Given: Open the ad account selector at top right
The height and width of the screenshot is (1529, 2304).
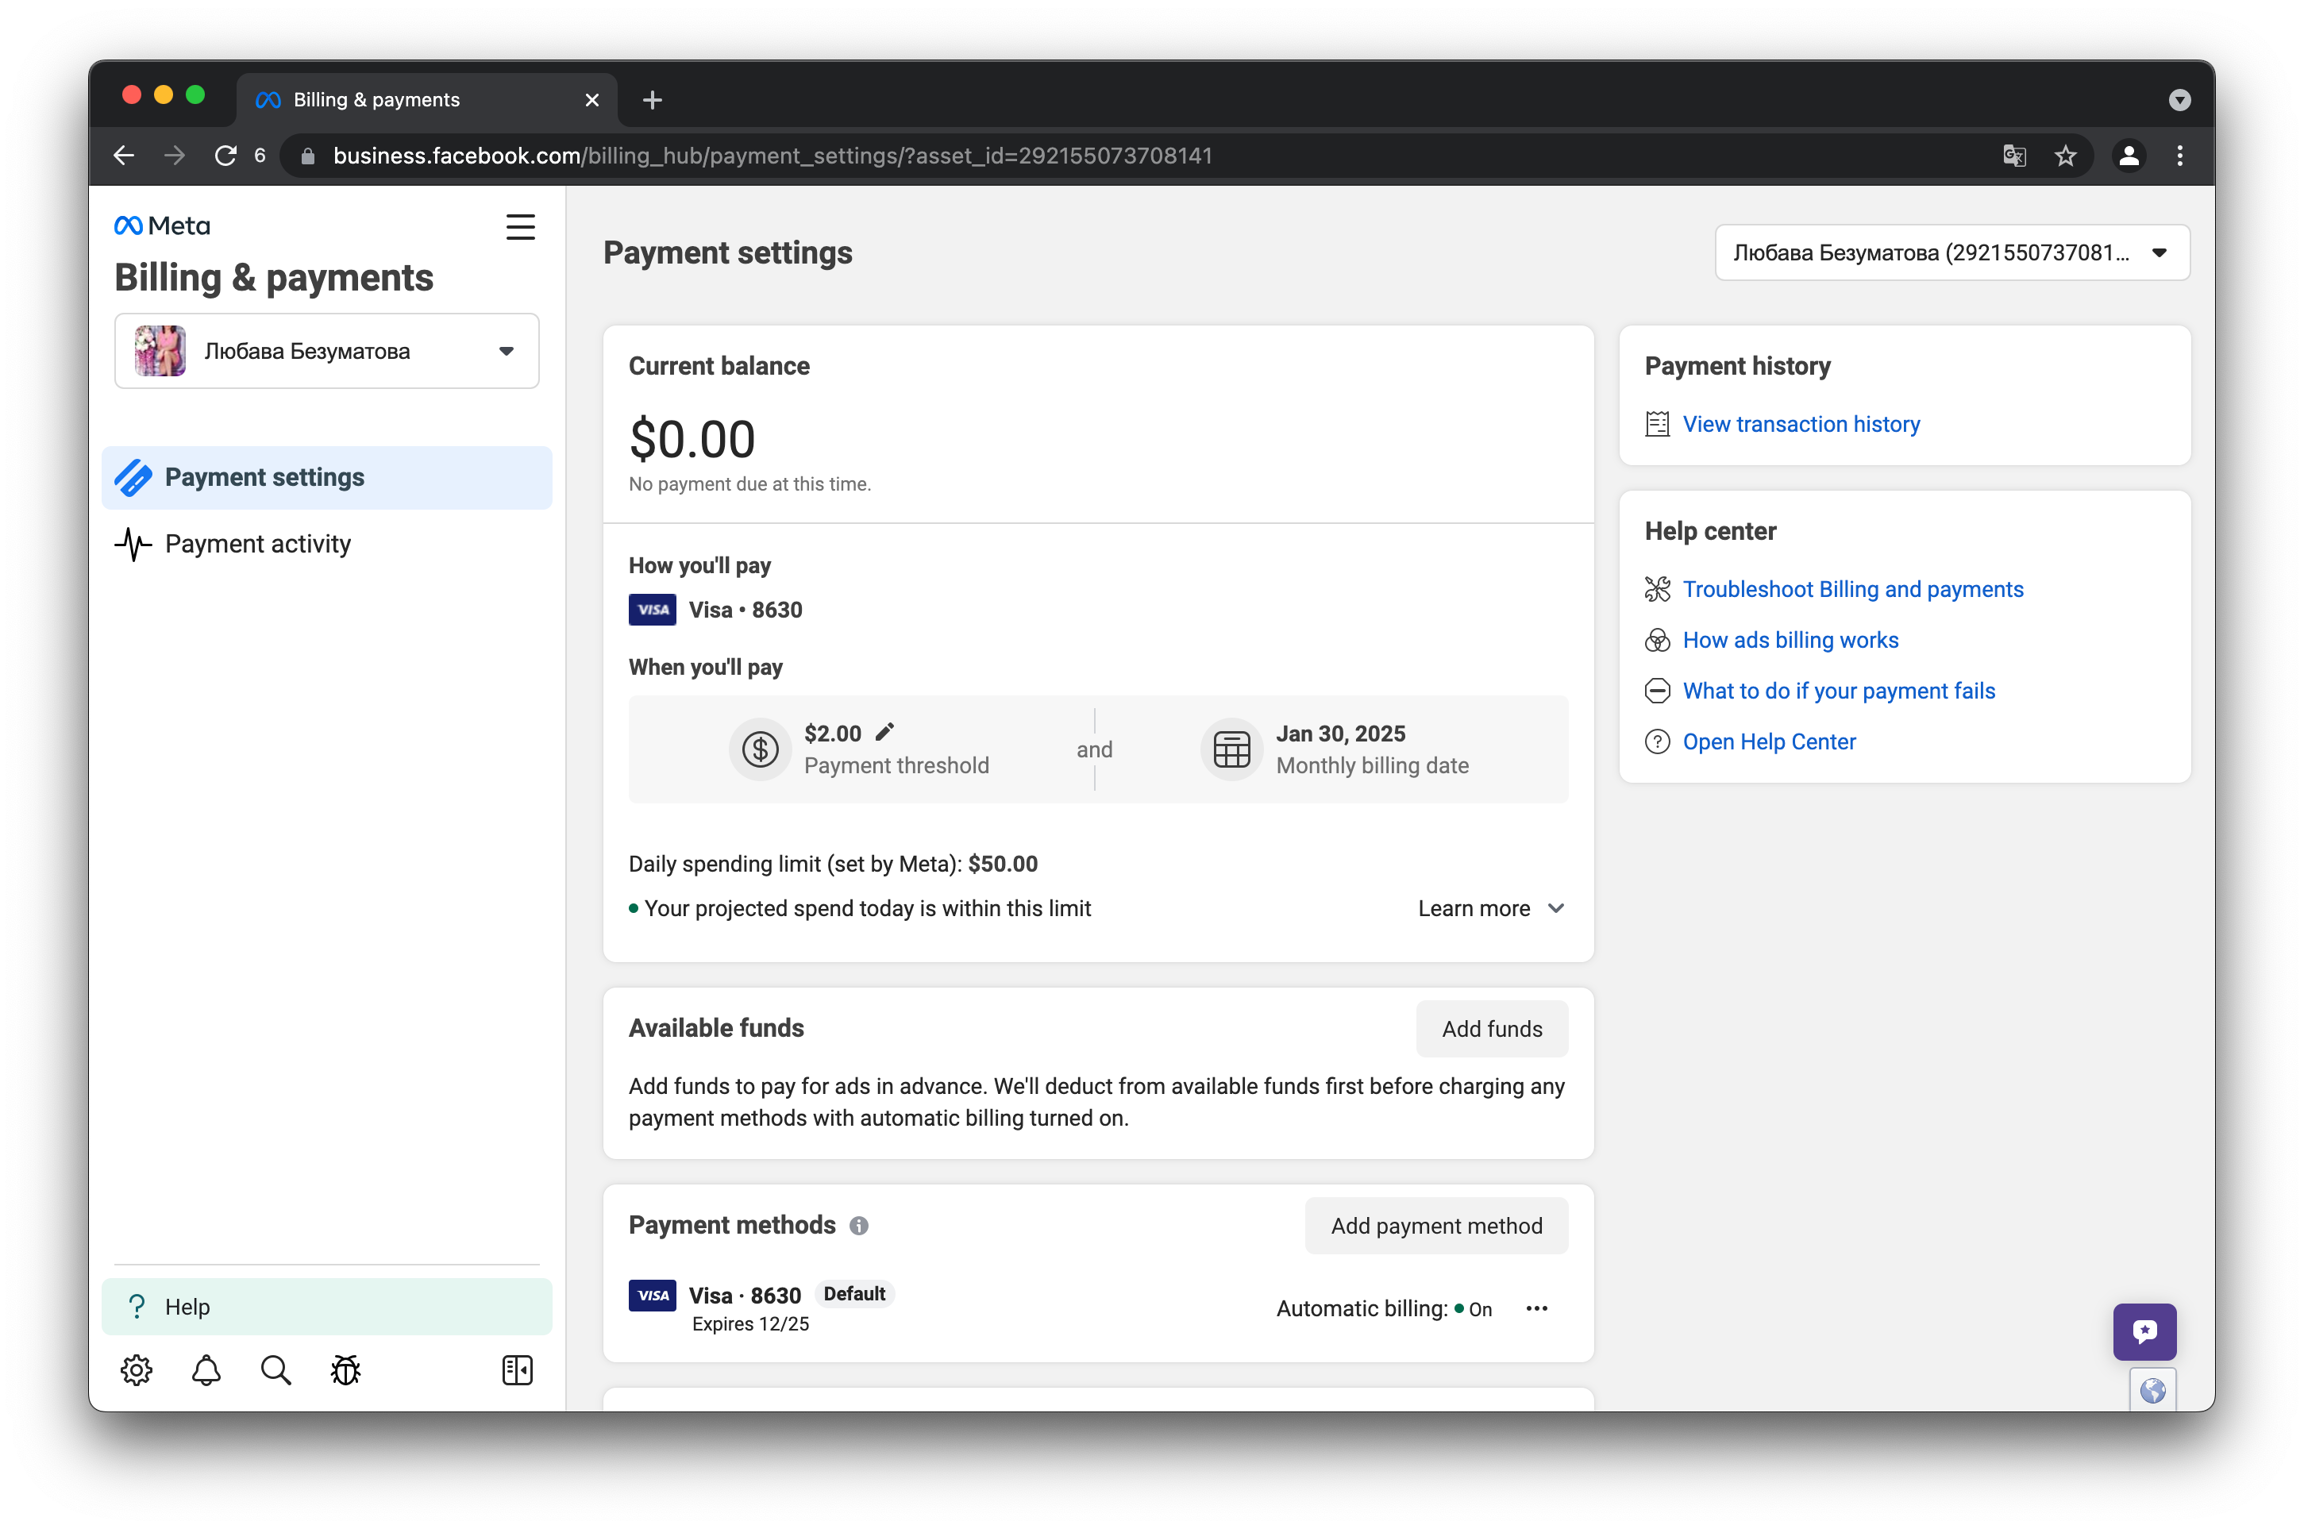Looking at the screenshot, I should click(1951, 253).
